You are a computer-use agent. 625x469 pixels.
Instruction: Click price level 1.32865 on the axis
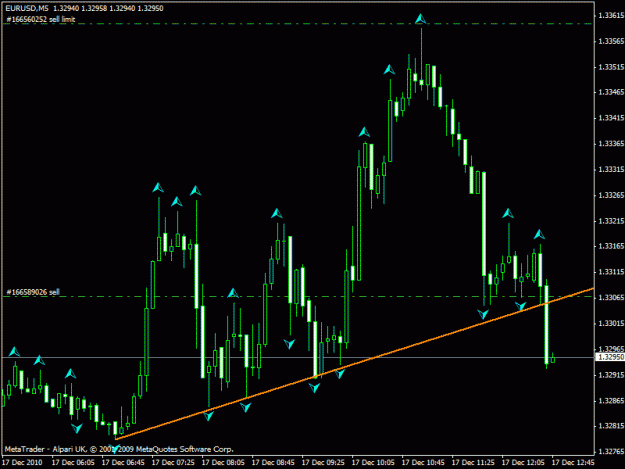[x=611, y=401]
